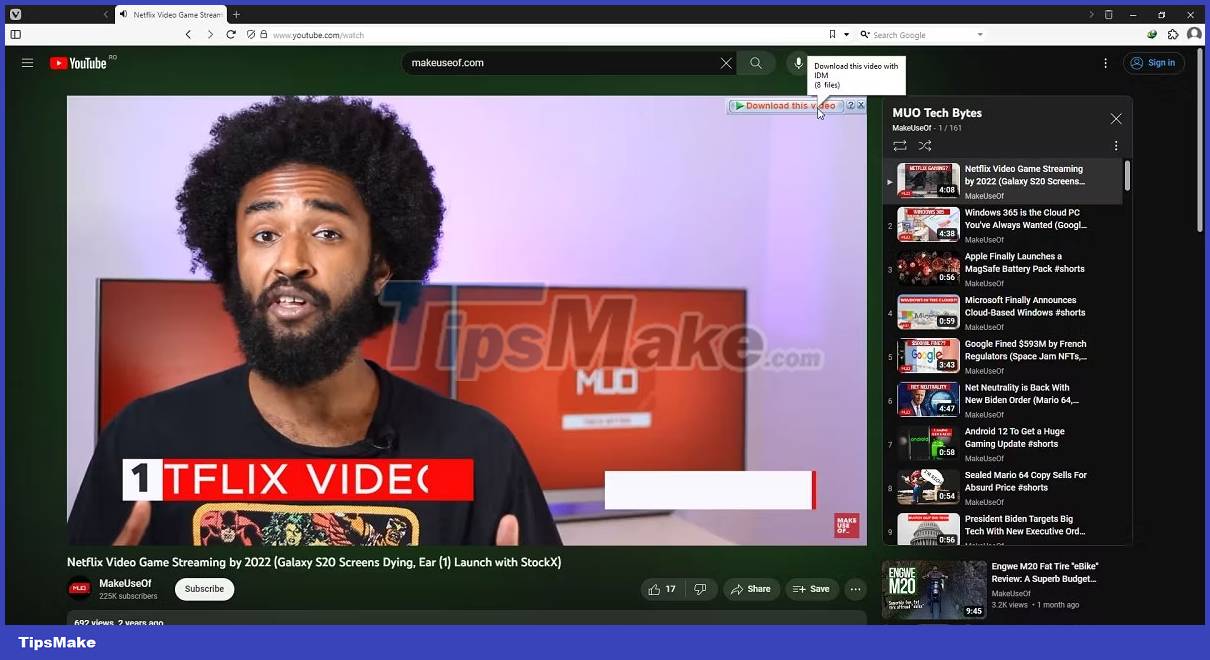The width and height of the screenshot is (1210, 660).
Task: Subscribe to the MakeUseOf channel
Action: tap(204, 589)
